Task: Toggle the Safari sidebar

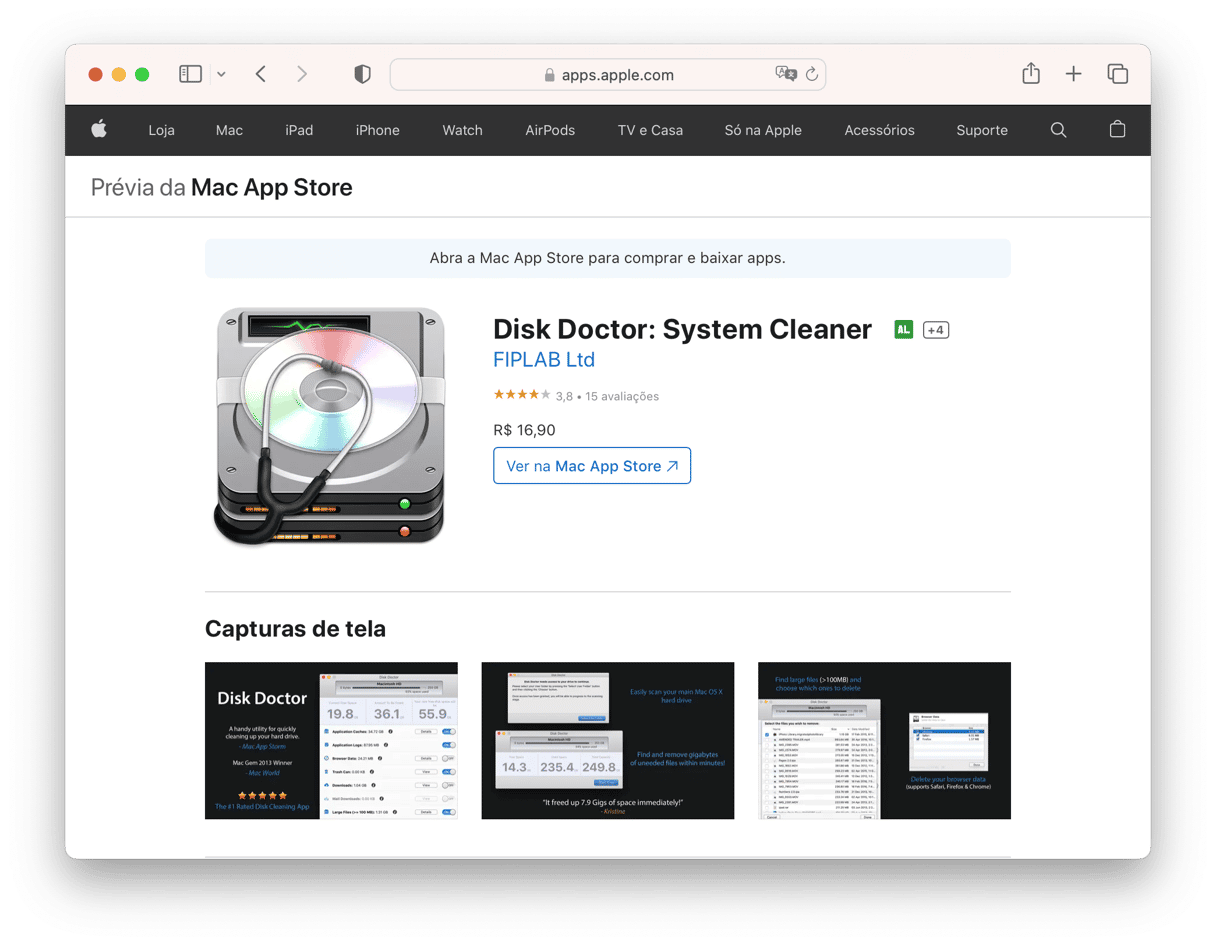Action: tap(190, 74)
